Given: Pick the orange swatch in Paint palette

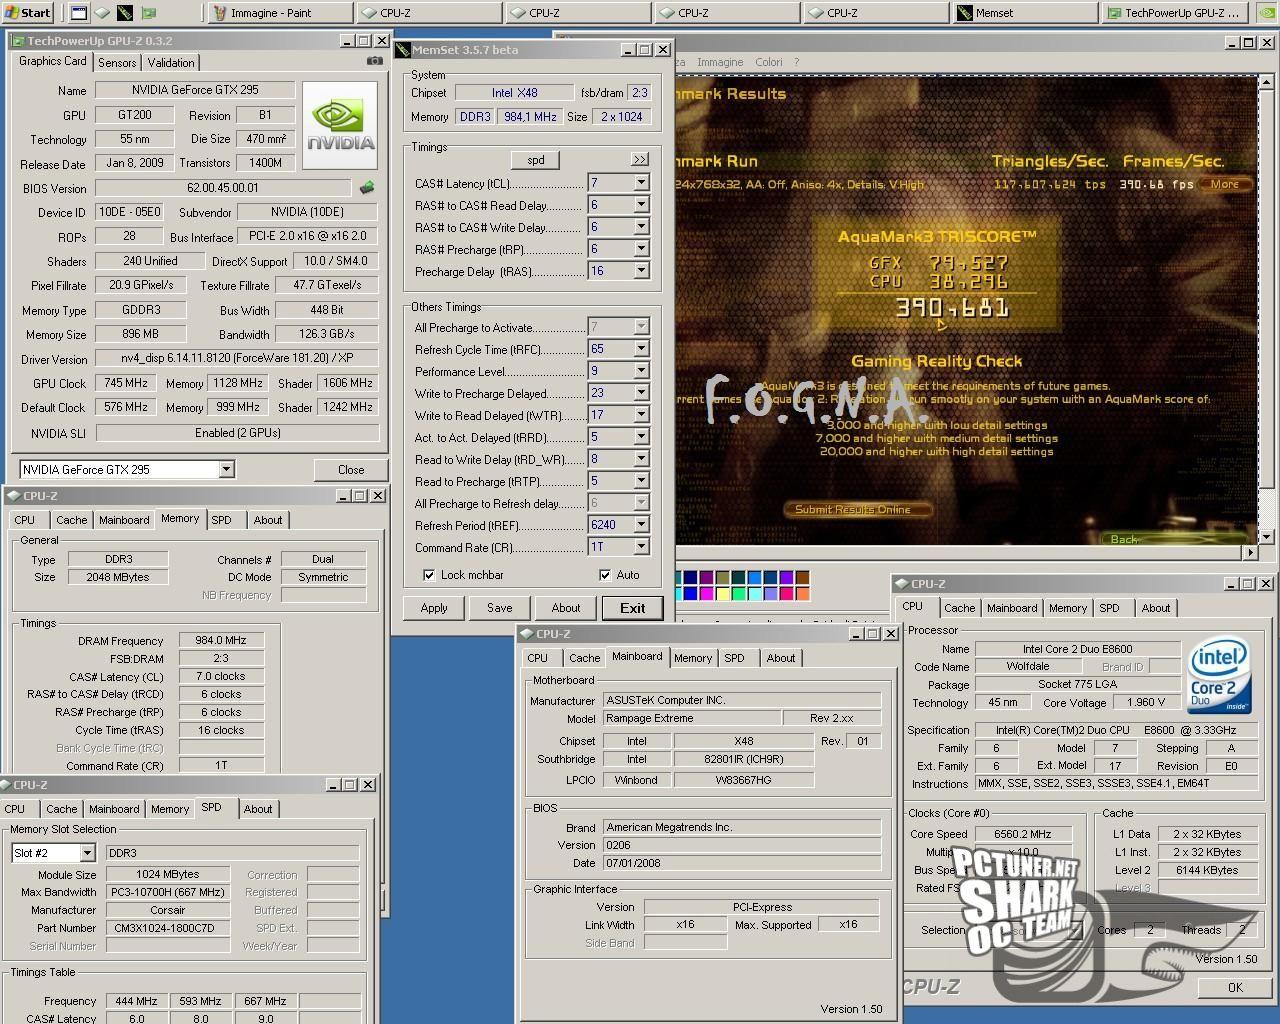Looking at the screenshot, I should pyautogui.click(x=803, y=593).
